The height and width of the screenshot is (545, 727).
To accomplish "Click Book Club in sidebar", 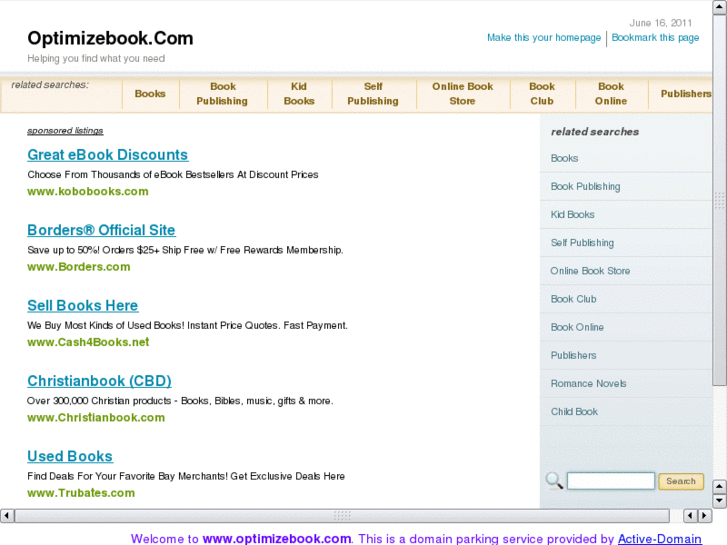I will [x=574, y=299].
